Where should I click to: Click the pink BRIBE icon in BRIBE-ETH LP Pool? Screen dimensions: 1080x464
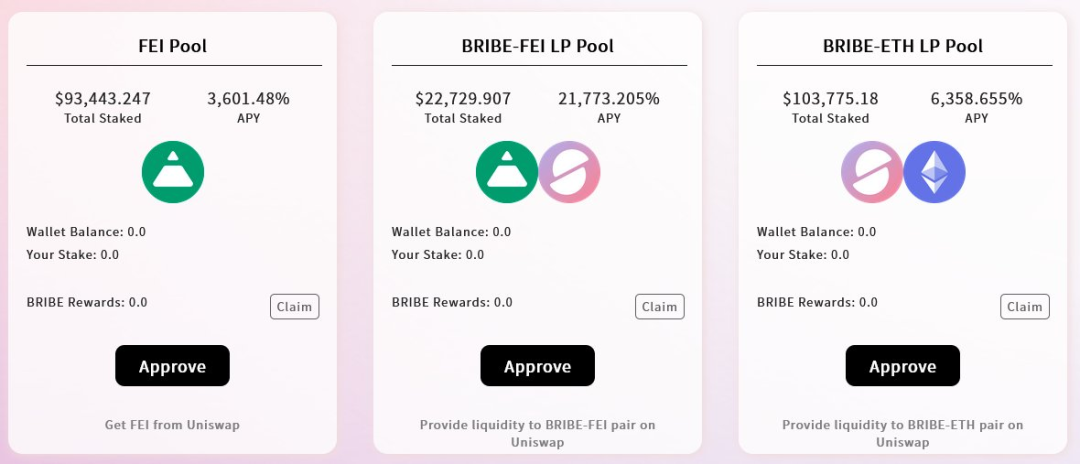[872, 172]
